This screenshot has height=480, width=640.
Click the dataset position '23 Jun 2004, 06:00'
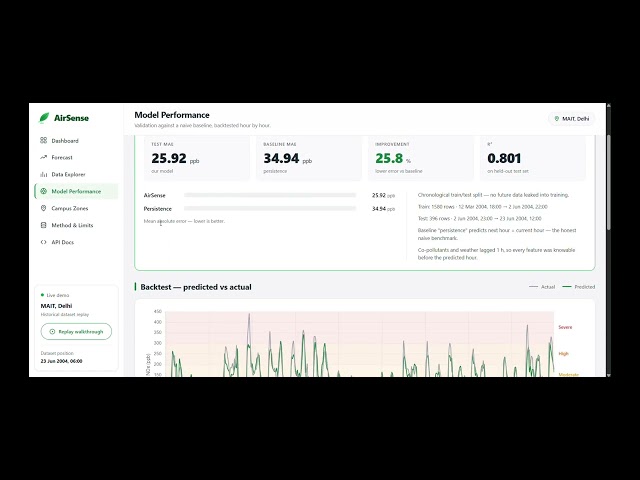click(x=61, y=361)
